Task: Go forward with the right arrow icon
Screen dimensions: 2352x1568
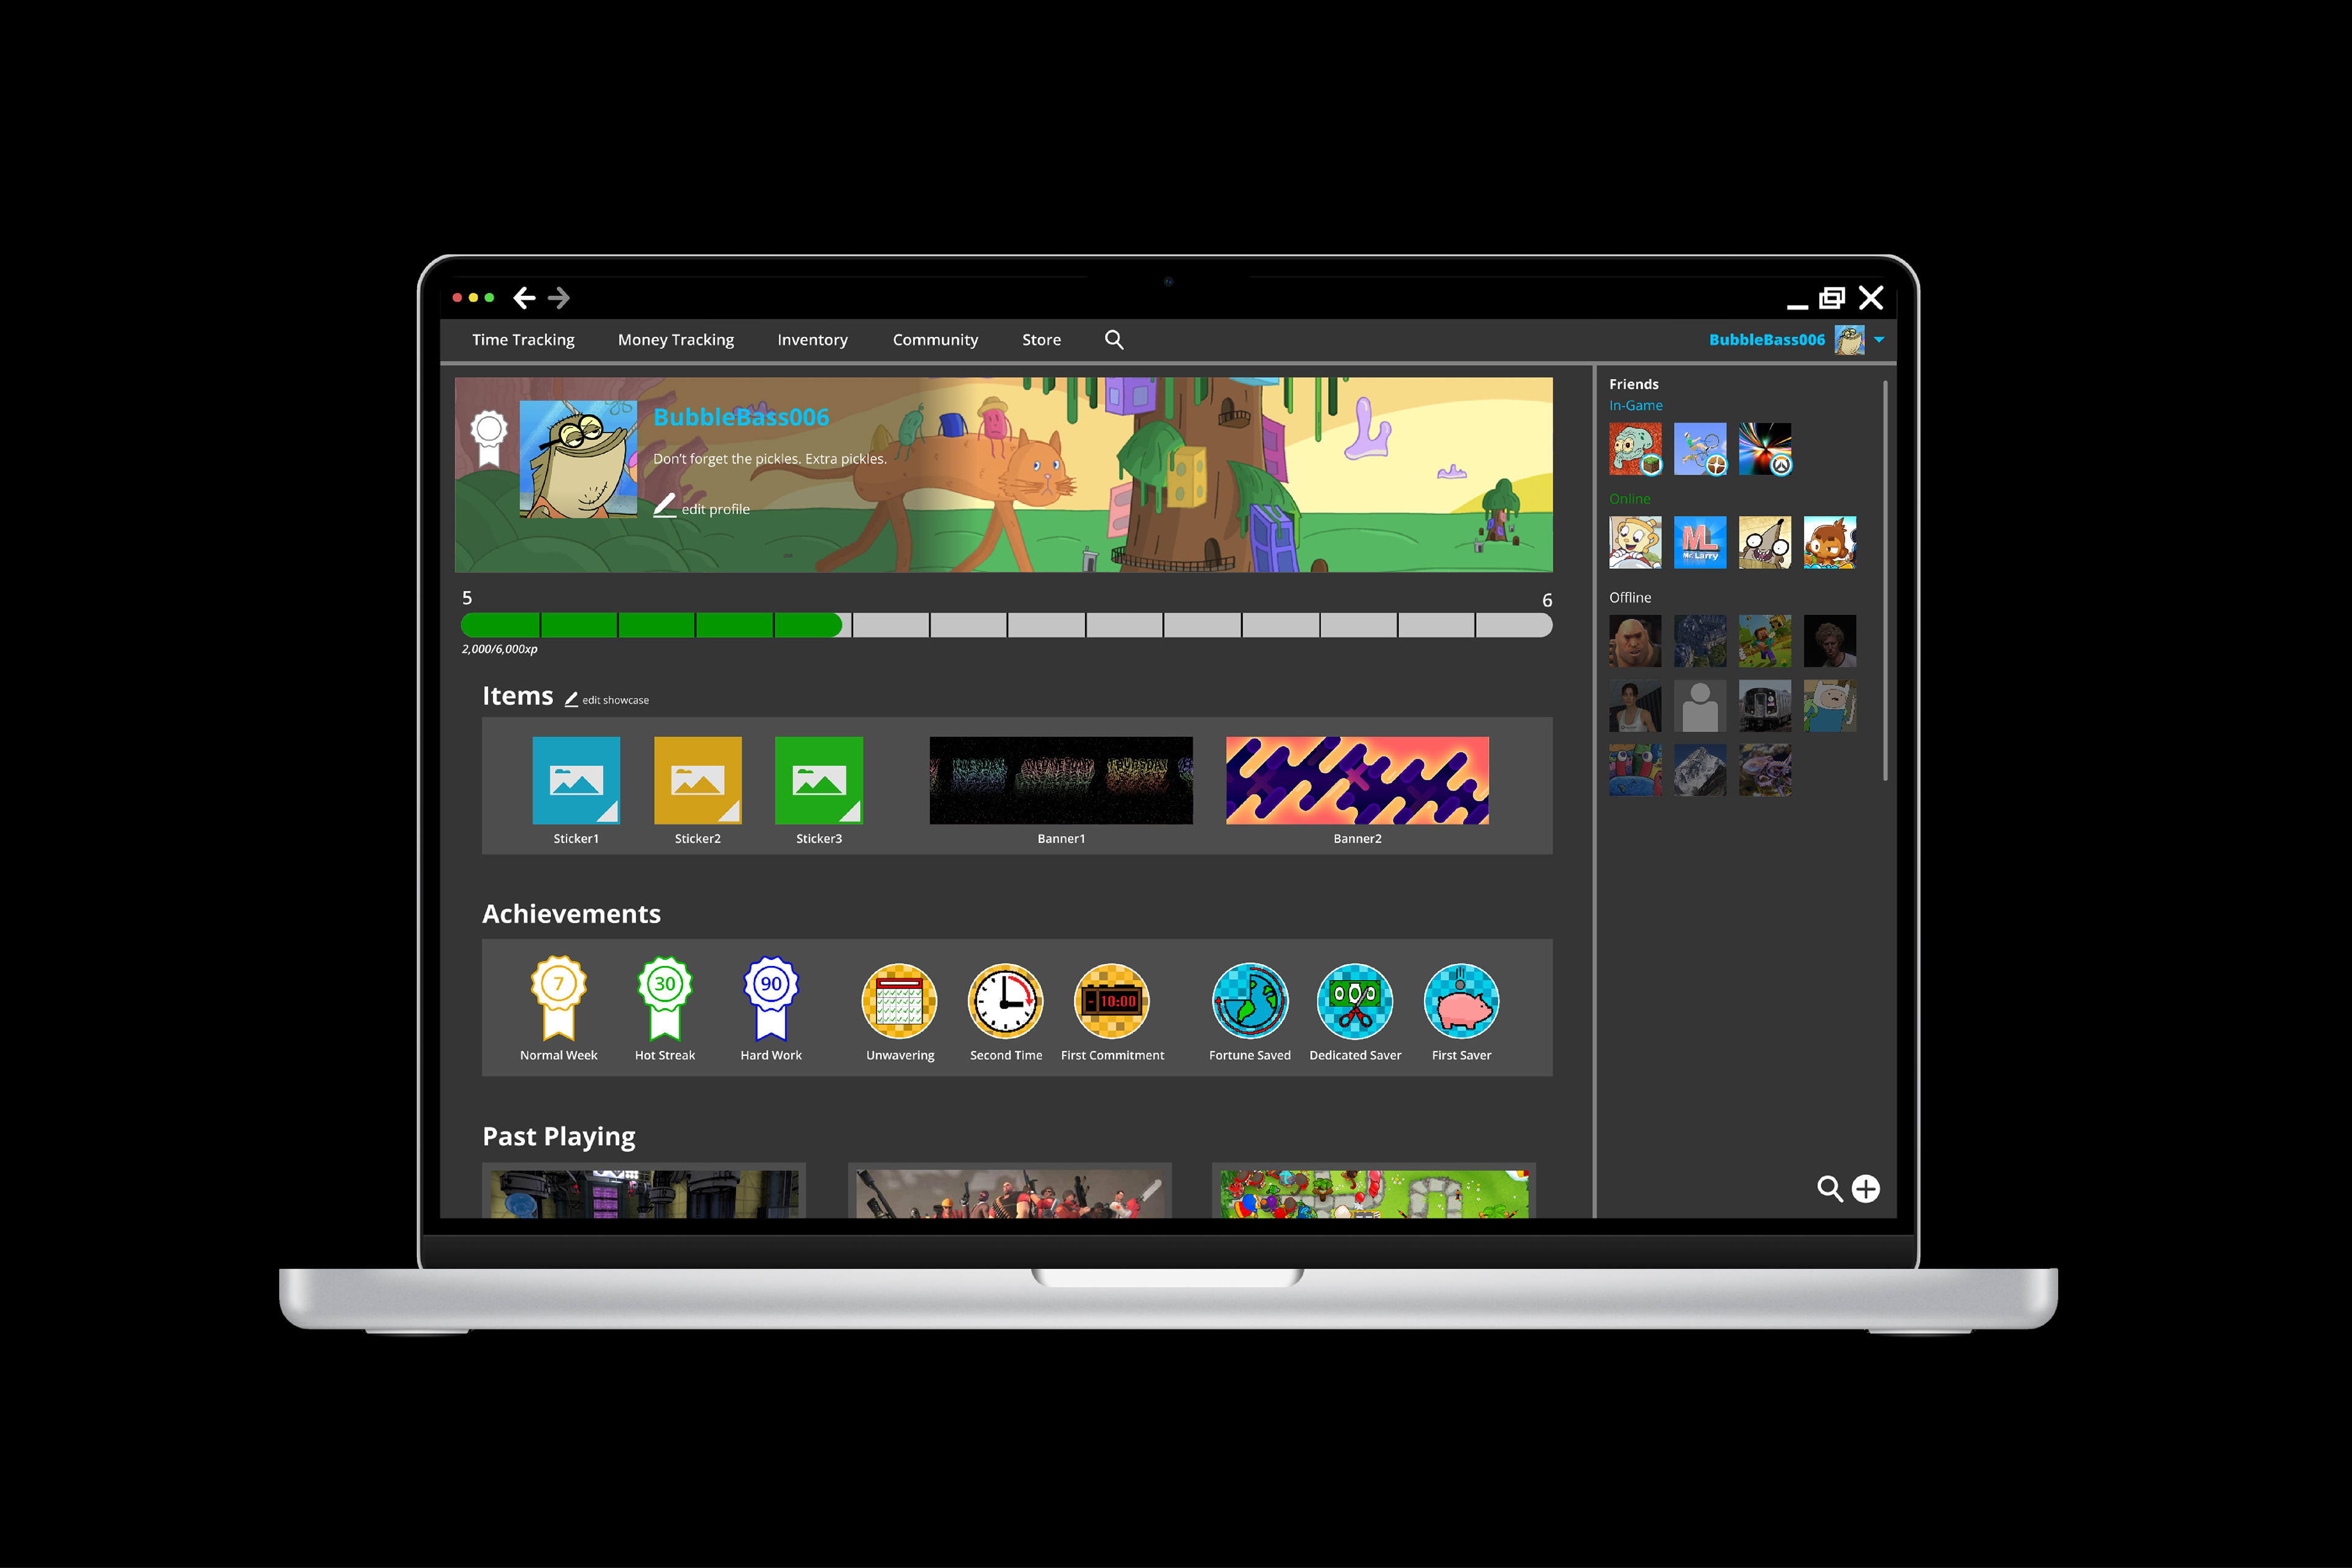Action: (559, 298)
